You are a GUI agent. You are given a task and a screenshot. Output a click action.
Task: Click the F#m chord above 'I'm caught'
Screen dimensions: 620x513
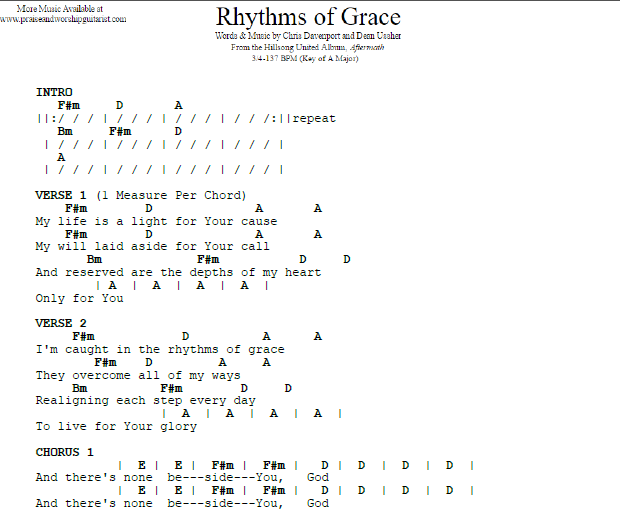tap(83, 337)
